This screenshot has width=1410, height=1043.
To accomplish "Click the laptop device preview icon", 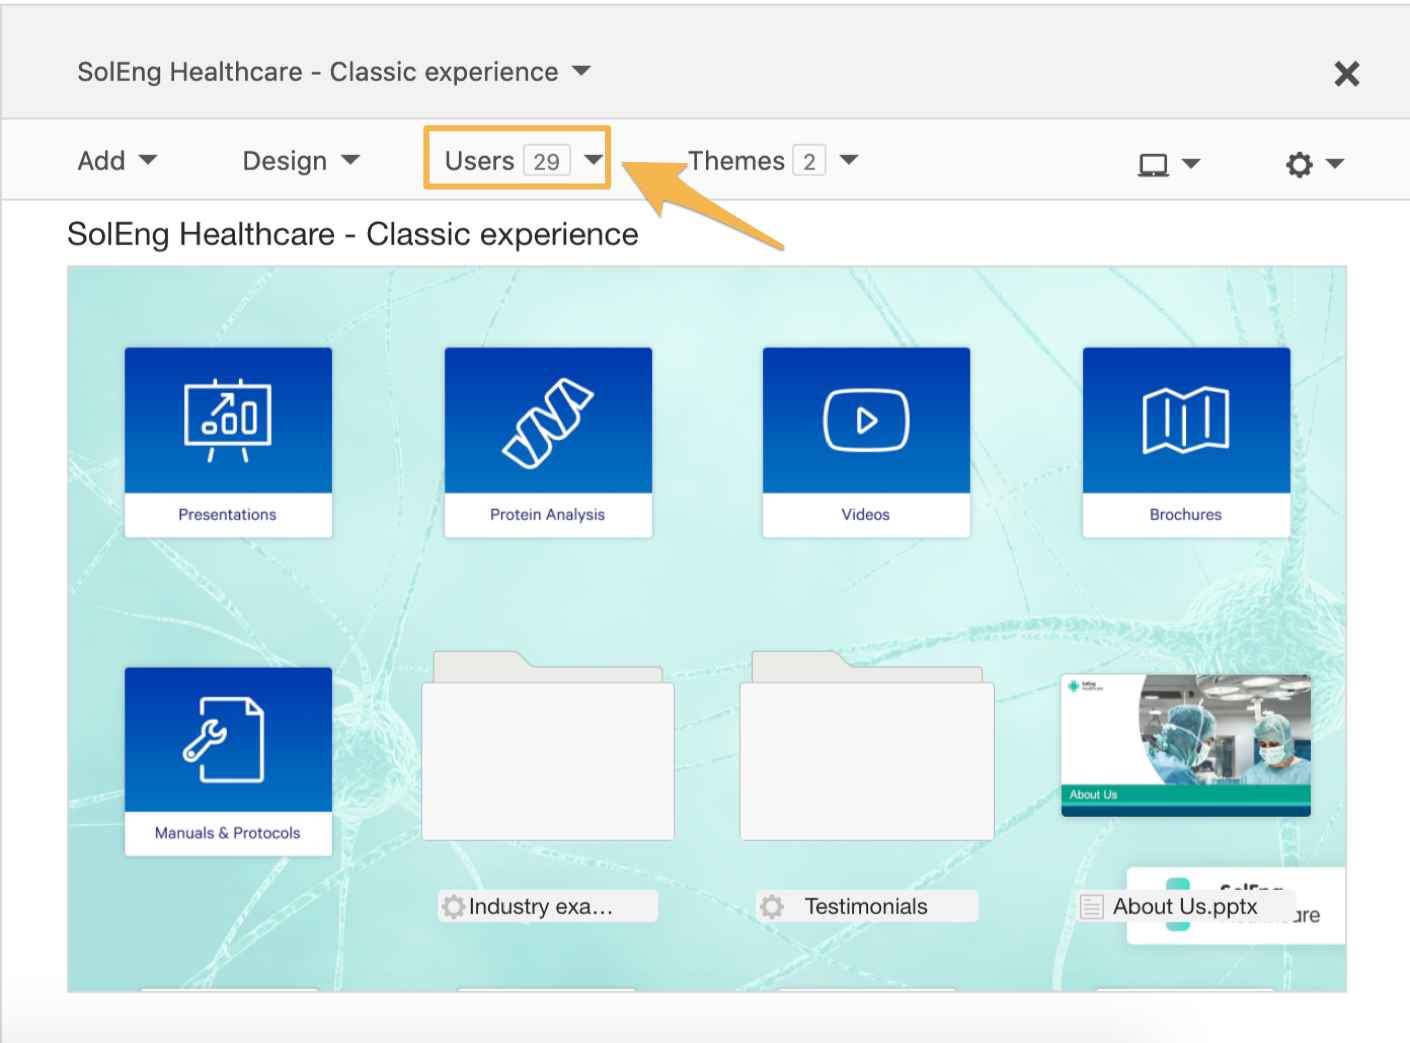I will [1153, 164].
